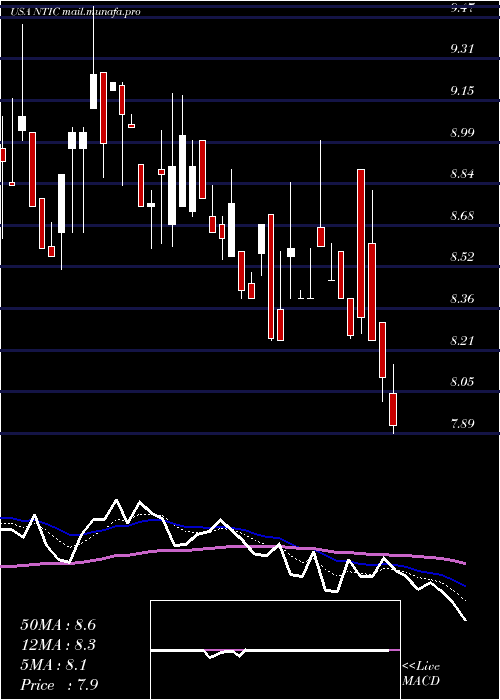Click the 8.36 price axis label
The width and height of the screenshot is (500, 700).
point(462,299)
